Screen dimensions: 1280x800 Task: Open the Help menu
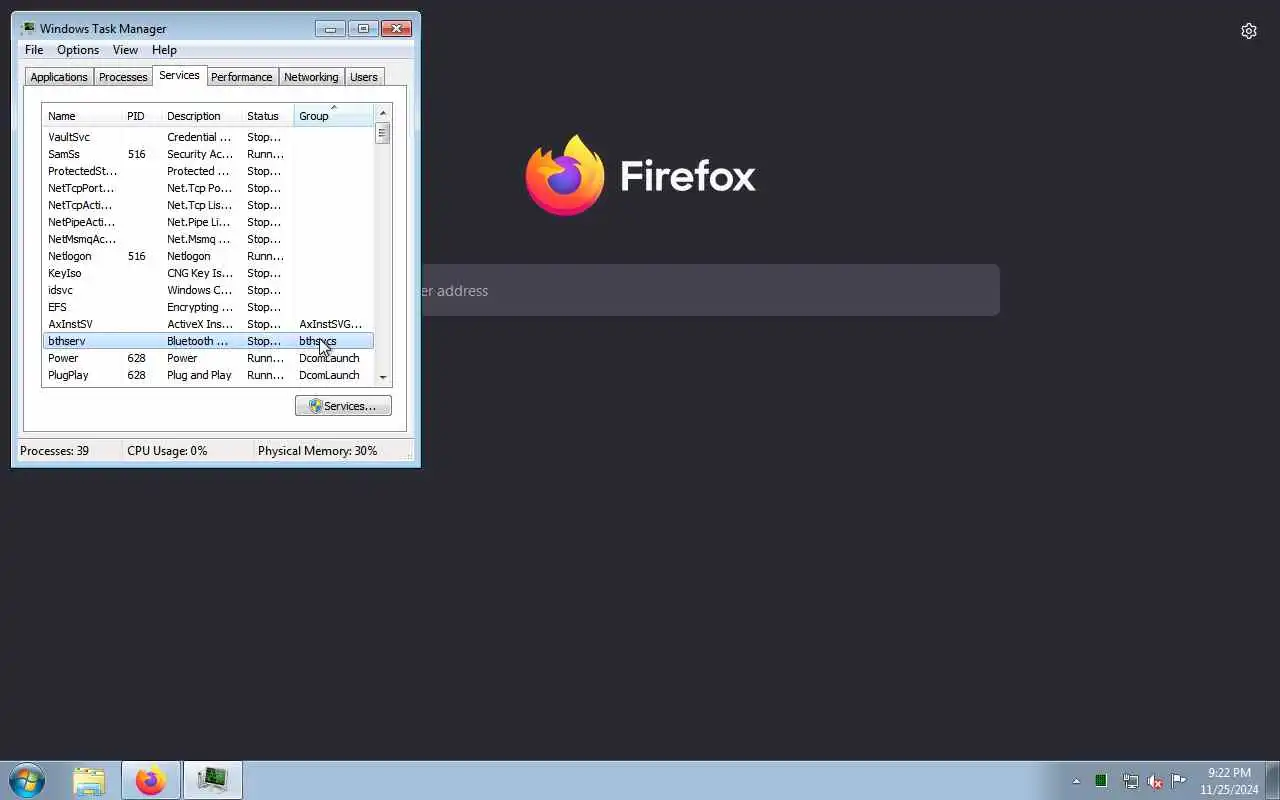[x=164, y=50]
